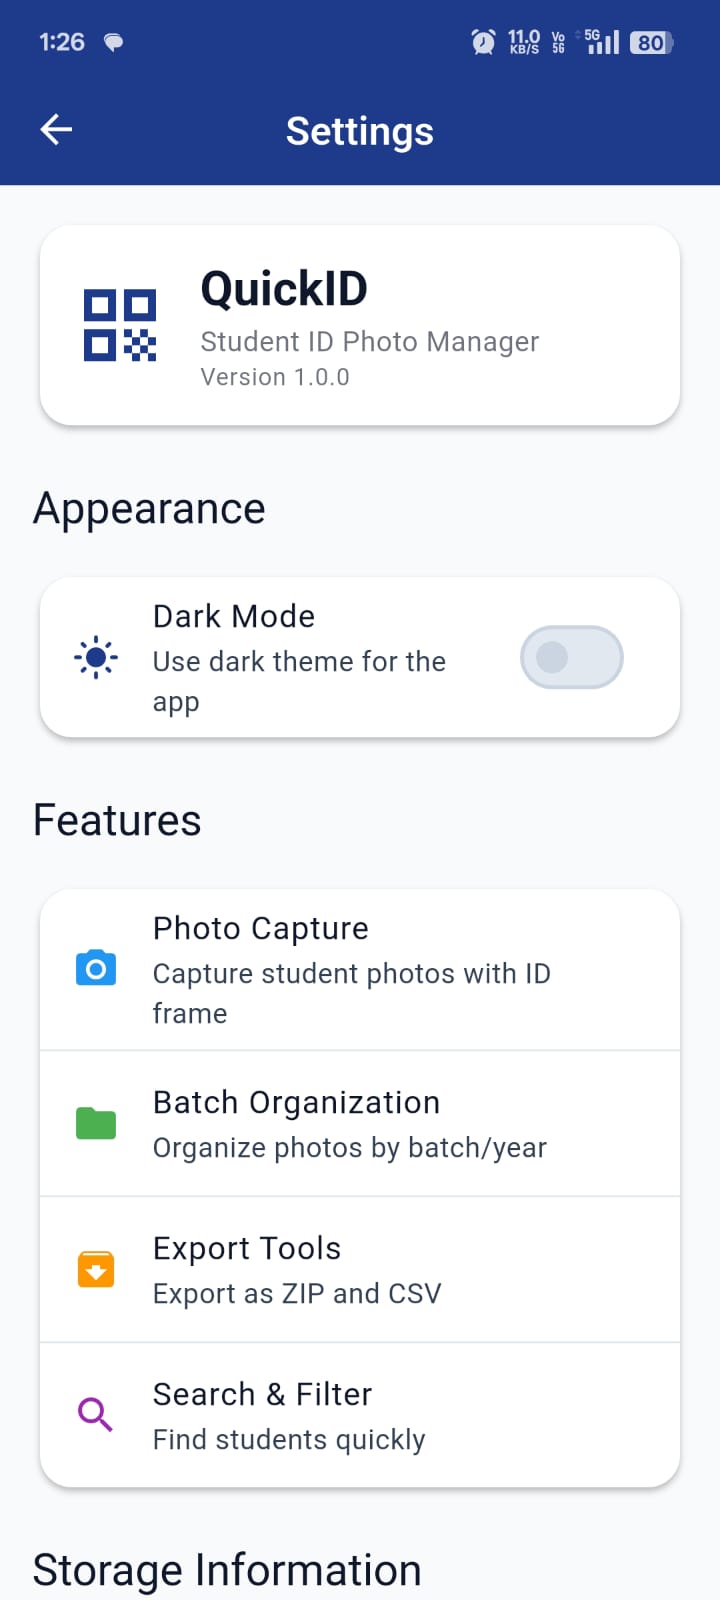Tap the sun brightness icon
Image resolution: width=720 pixels, height=1600 pixels.
point(96,658)
